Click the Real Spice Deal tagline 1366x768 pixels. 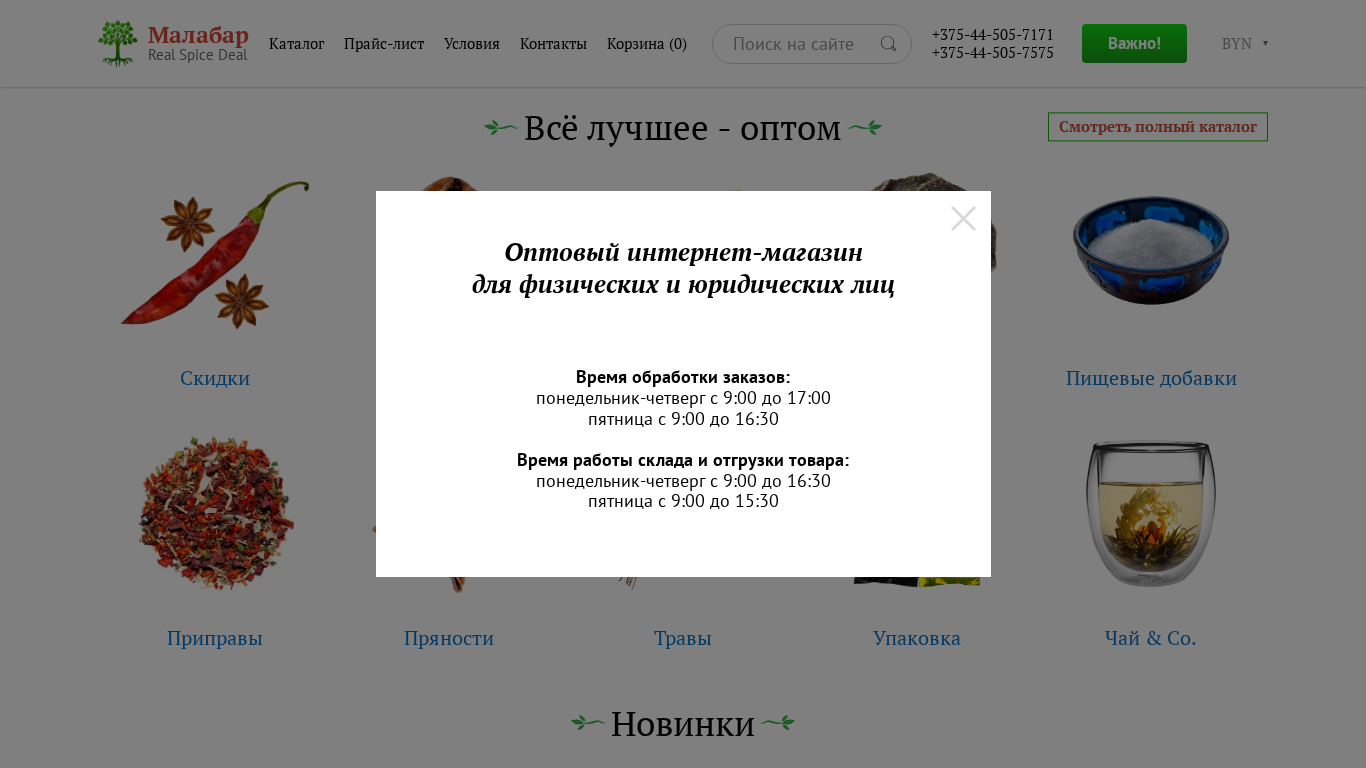198,55
